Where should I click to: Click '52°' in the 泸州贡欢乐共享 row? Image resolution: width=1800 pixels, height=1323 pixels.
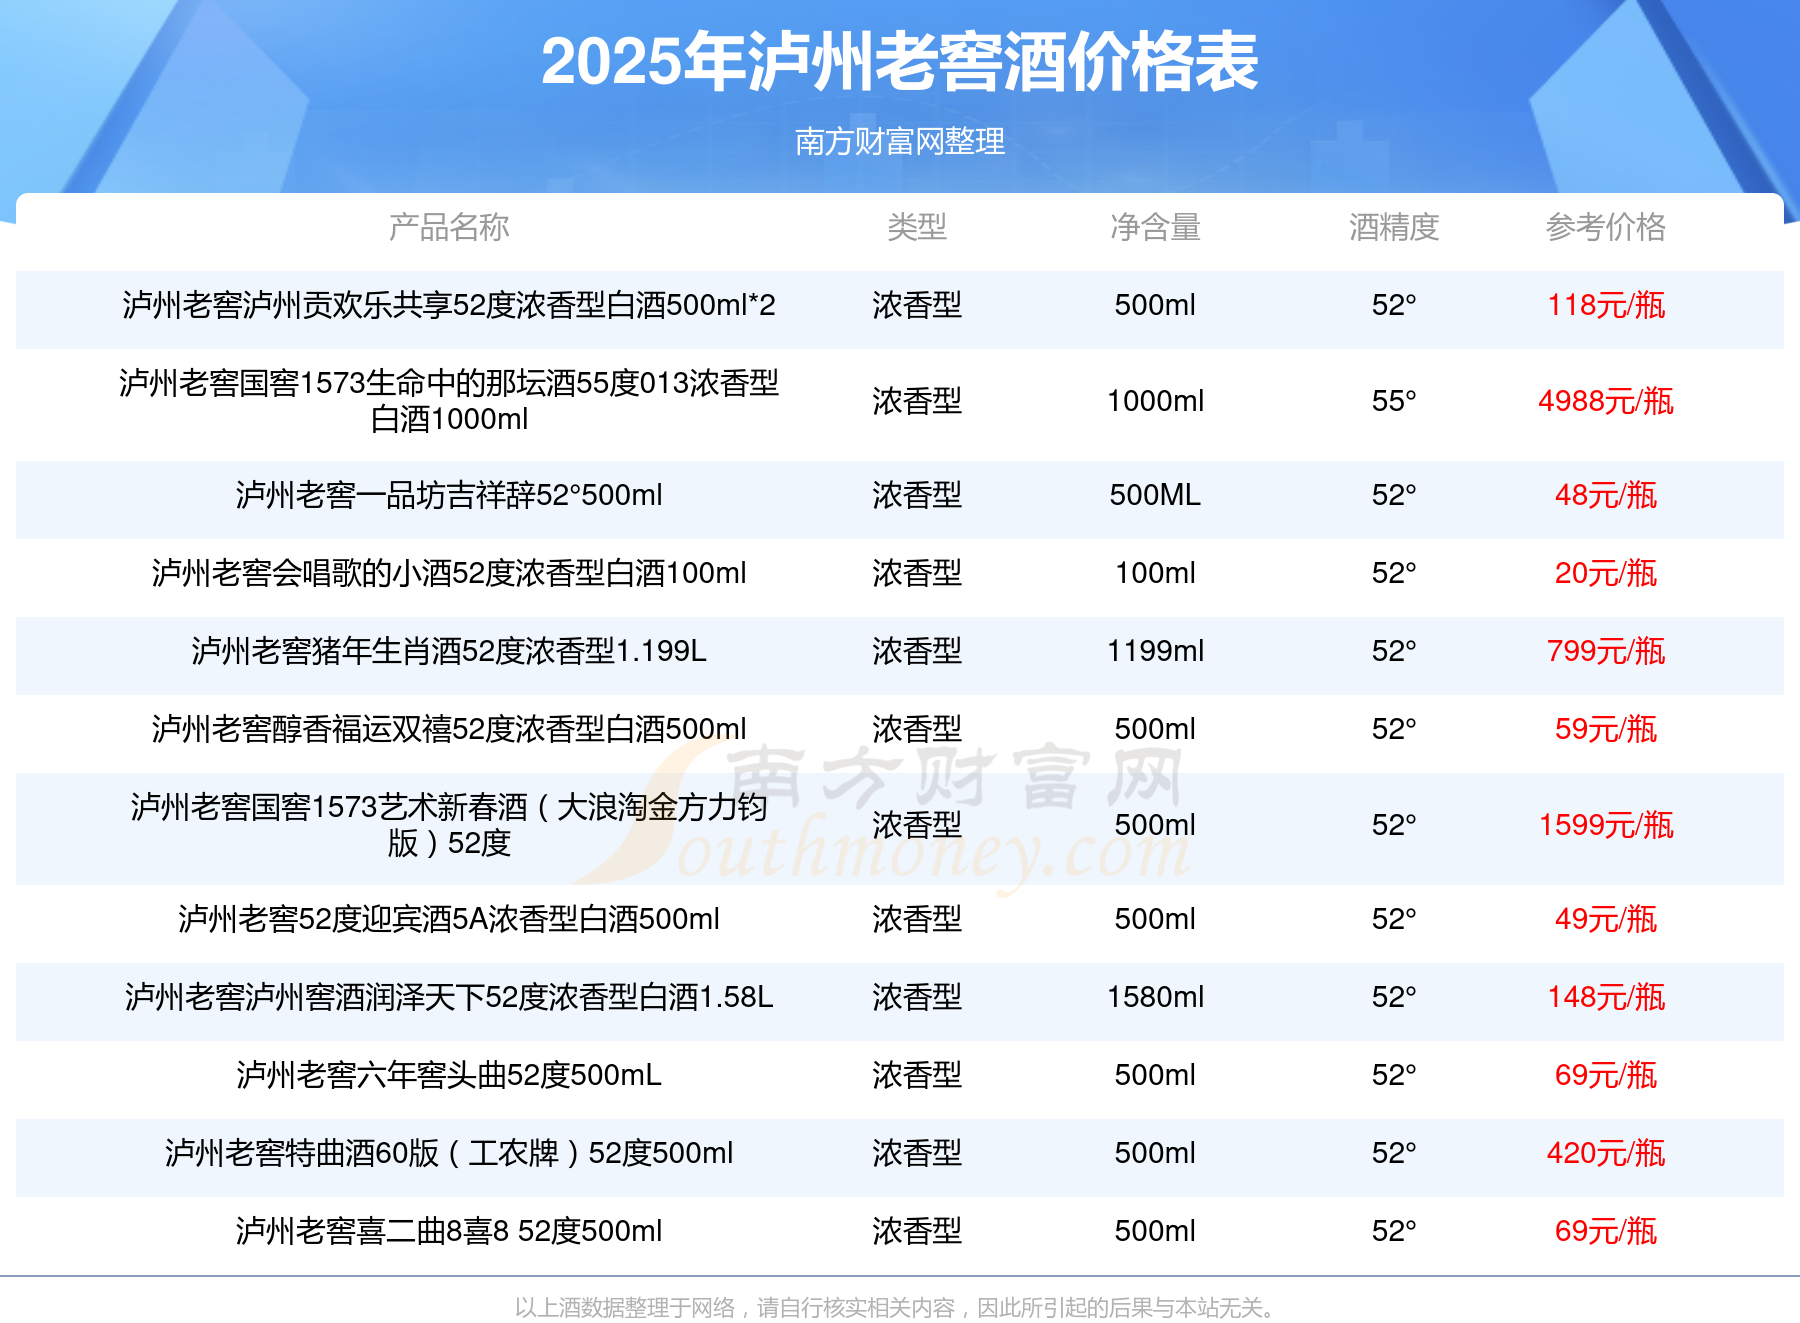(x=1394, y=305)
